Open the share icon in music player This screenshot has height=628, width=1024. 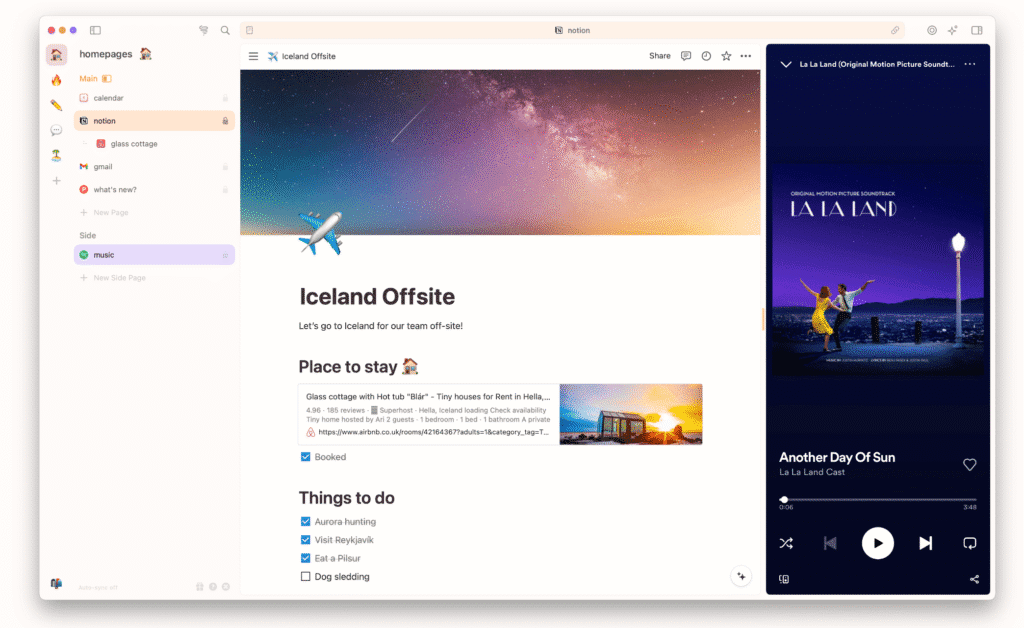(x=974, y=579)
